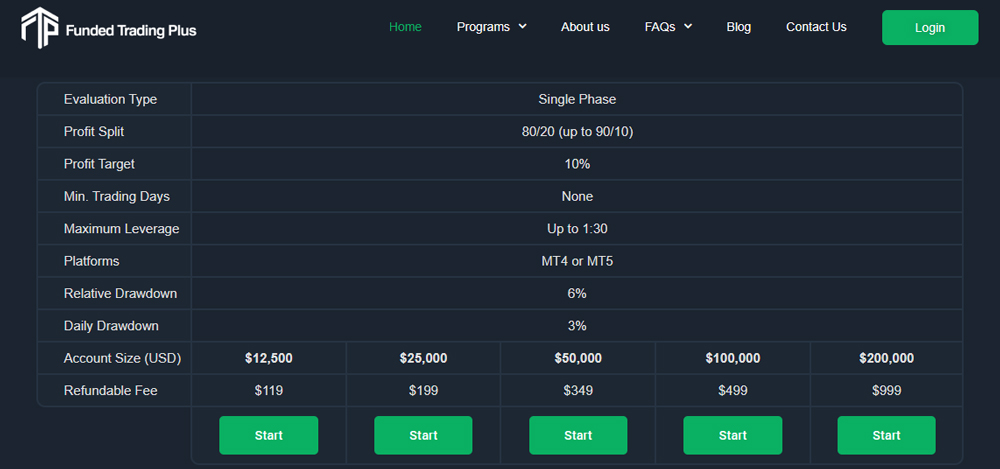Click the Funded Trading Plus brand text
The image size is (1000, 469).
point(130,31)
